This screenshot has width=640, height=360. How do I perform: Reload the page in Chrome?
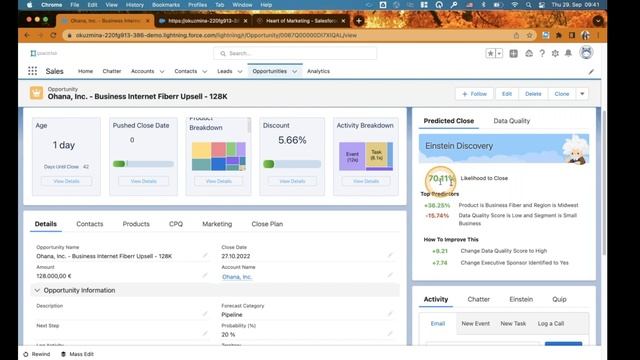click(x=53, y=36)
